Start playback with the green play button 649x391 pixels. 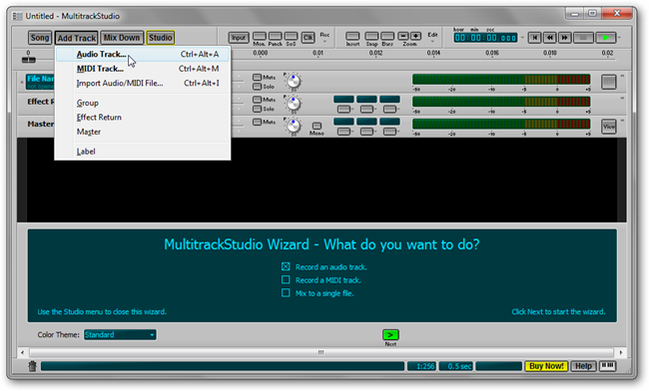click(x=606, y=38)
